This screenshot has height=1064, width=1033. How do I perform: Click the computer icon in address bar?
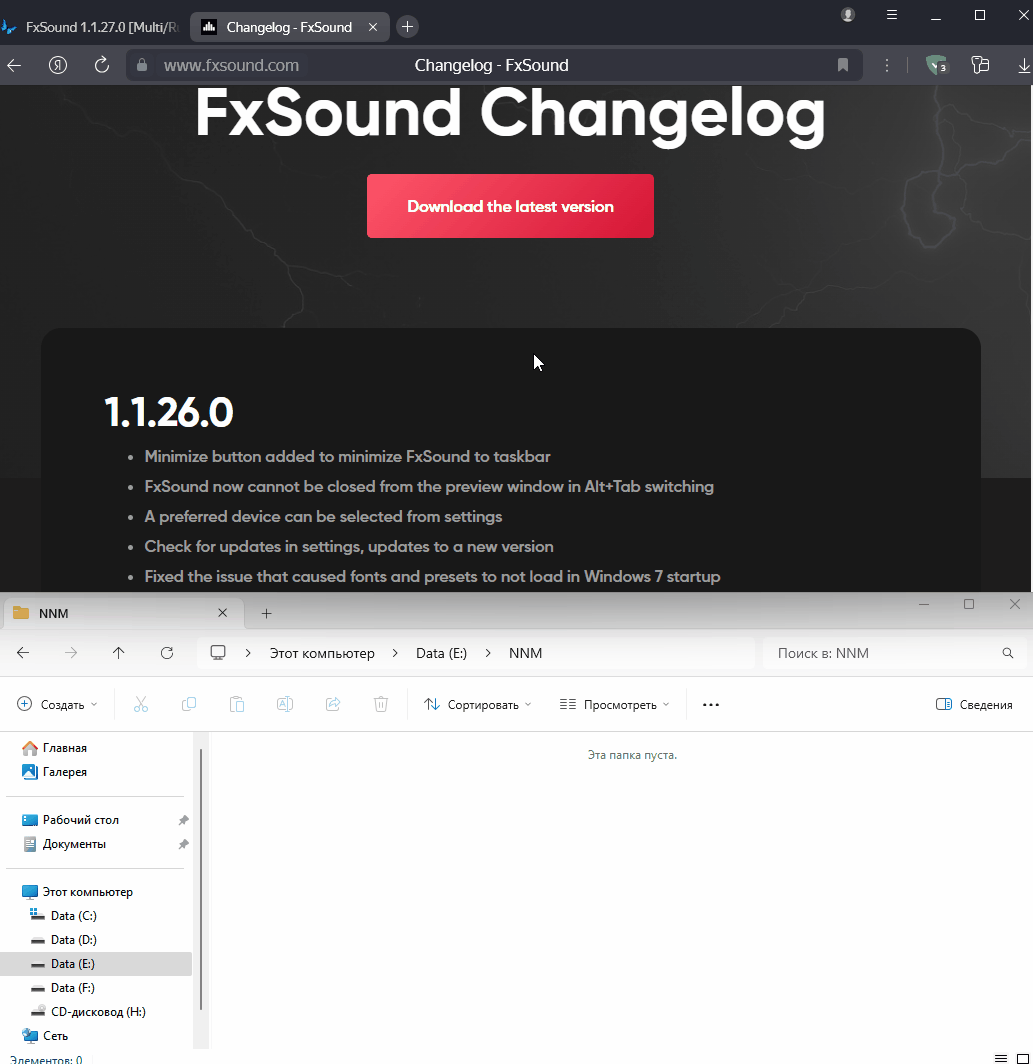[x=218, y=653]
